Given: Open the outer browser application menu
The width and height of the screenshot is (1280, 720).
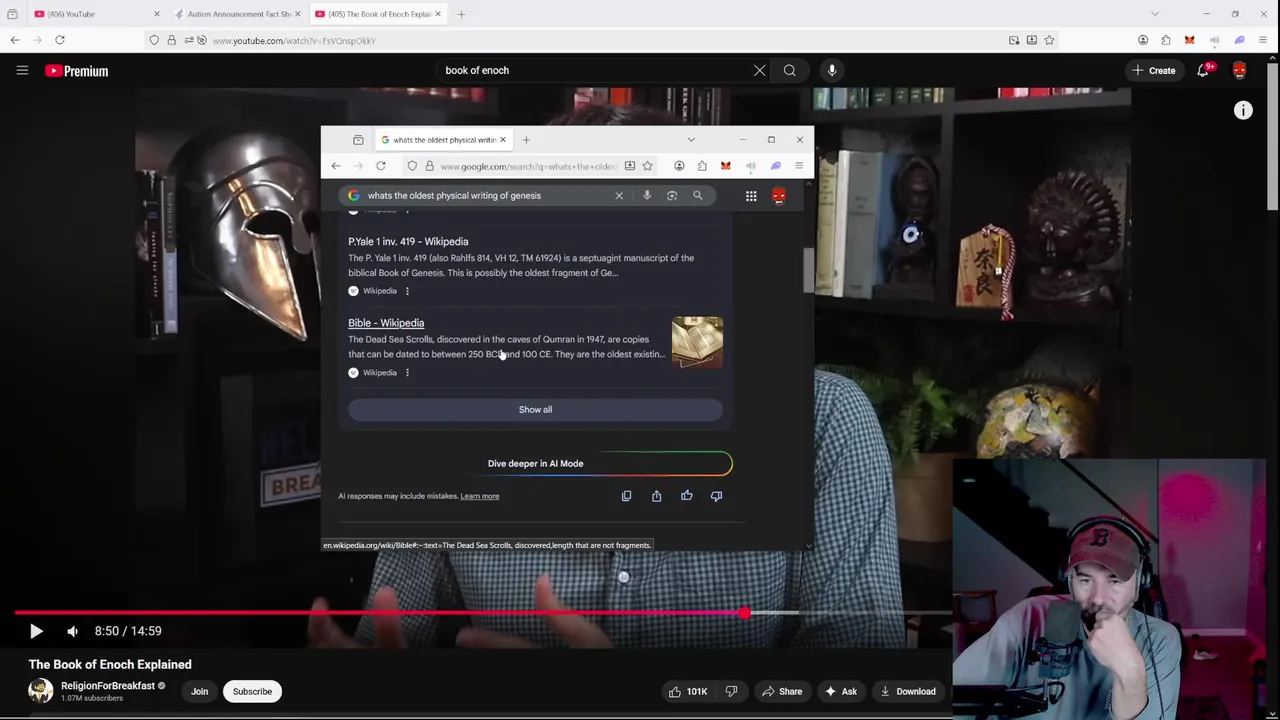Looking at the screenshot, I should point(1264,40).
